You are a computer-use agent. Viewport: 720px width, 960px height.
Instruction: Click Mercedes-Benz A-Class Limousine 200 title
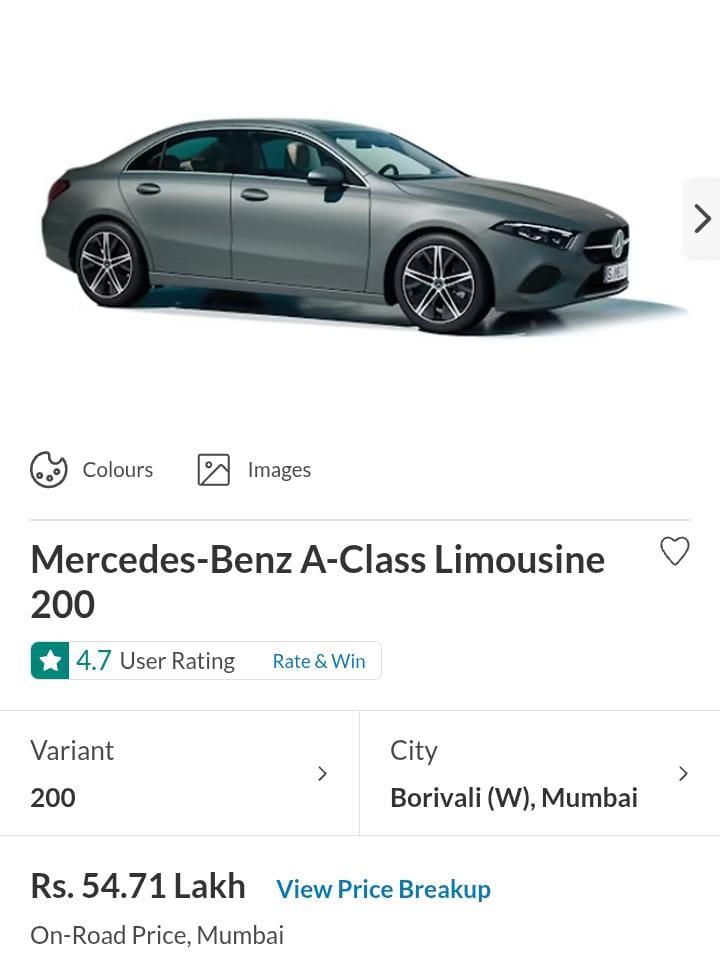[318, 582]
